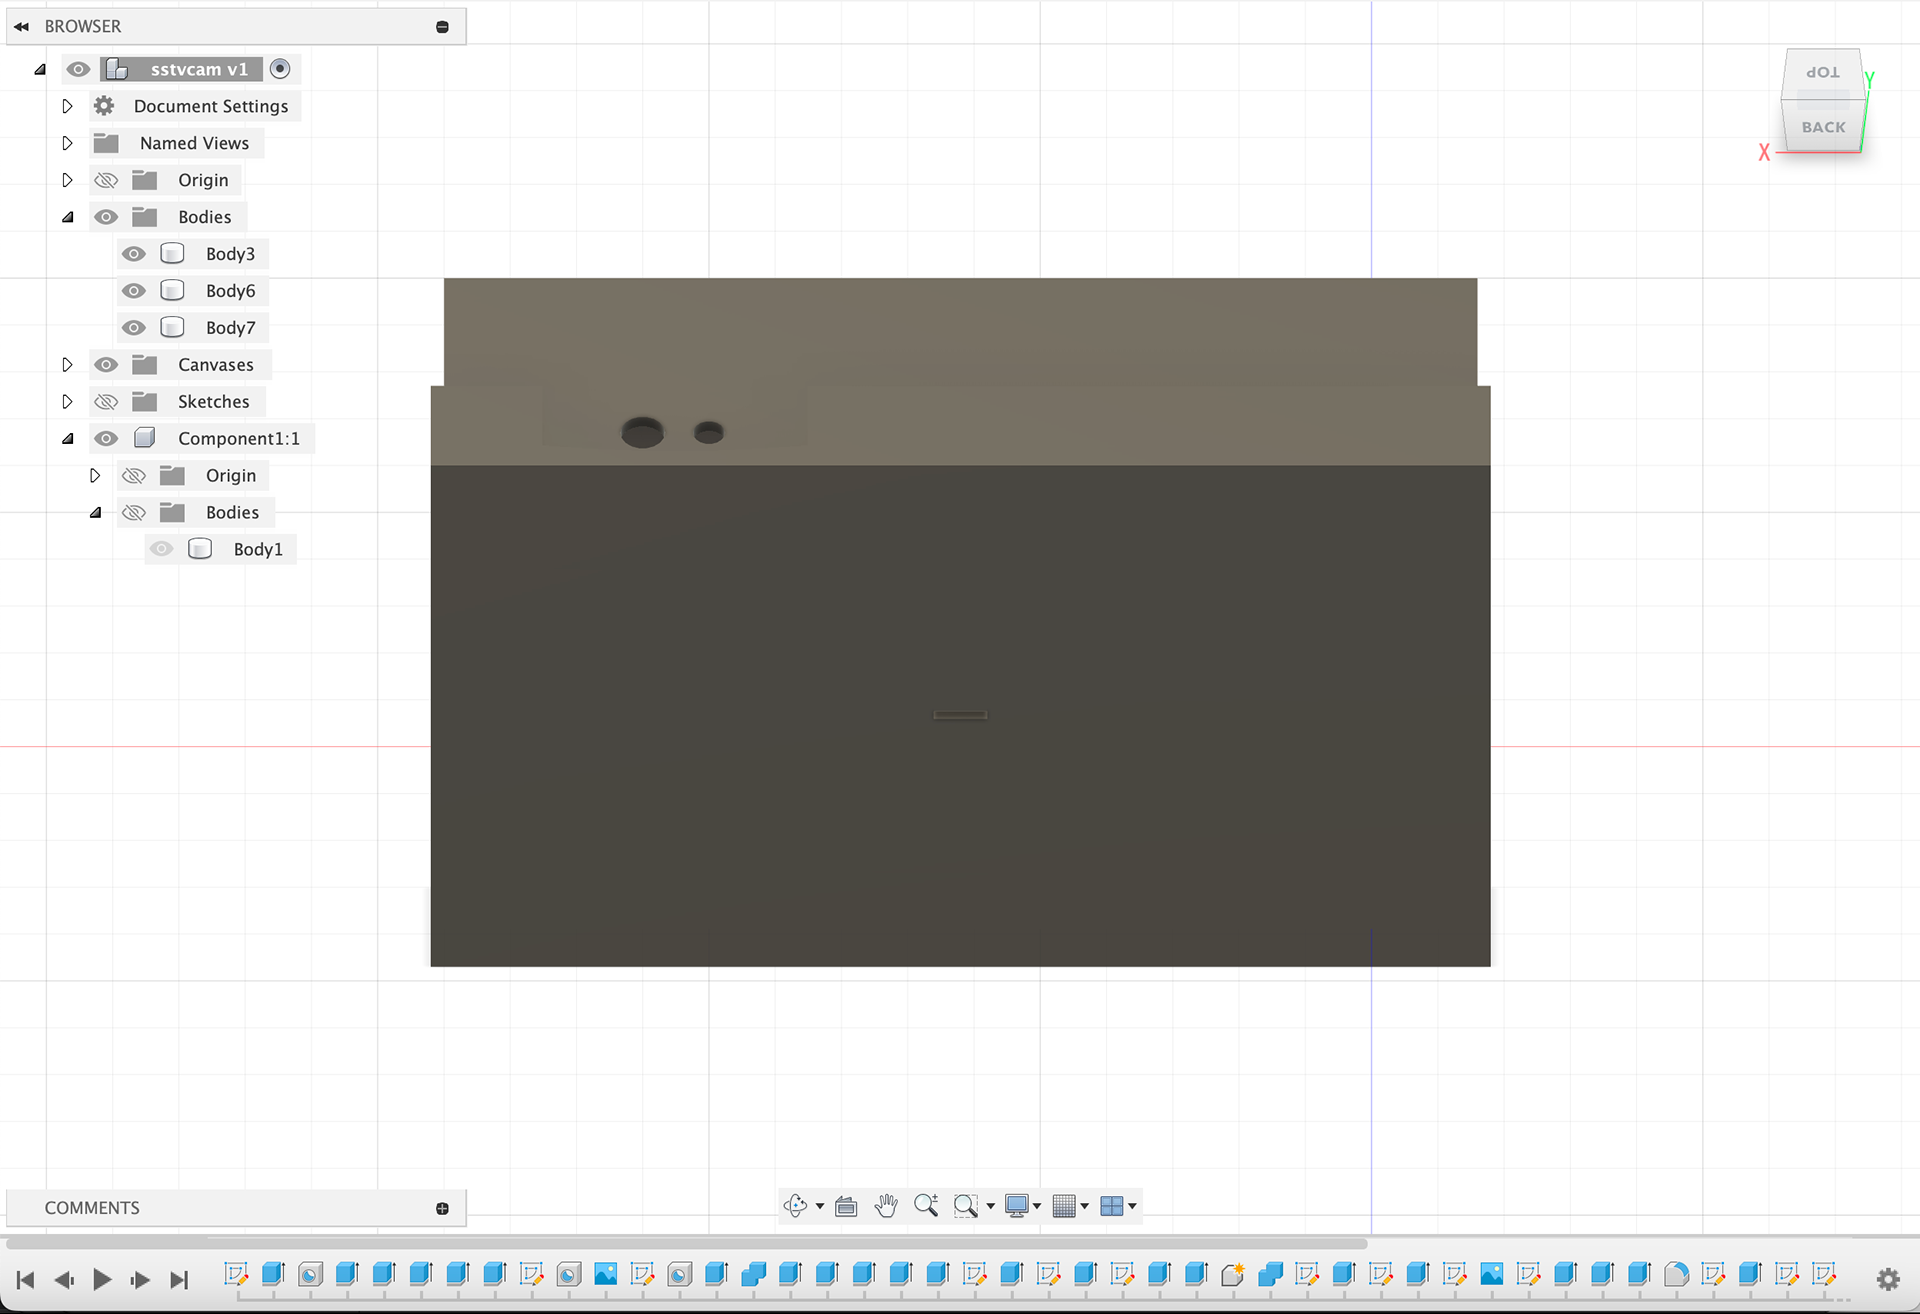Click the Look At tool icon

(x=846, y=1206)
